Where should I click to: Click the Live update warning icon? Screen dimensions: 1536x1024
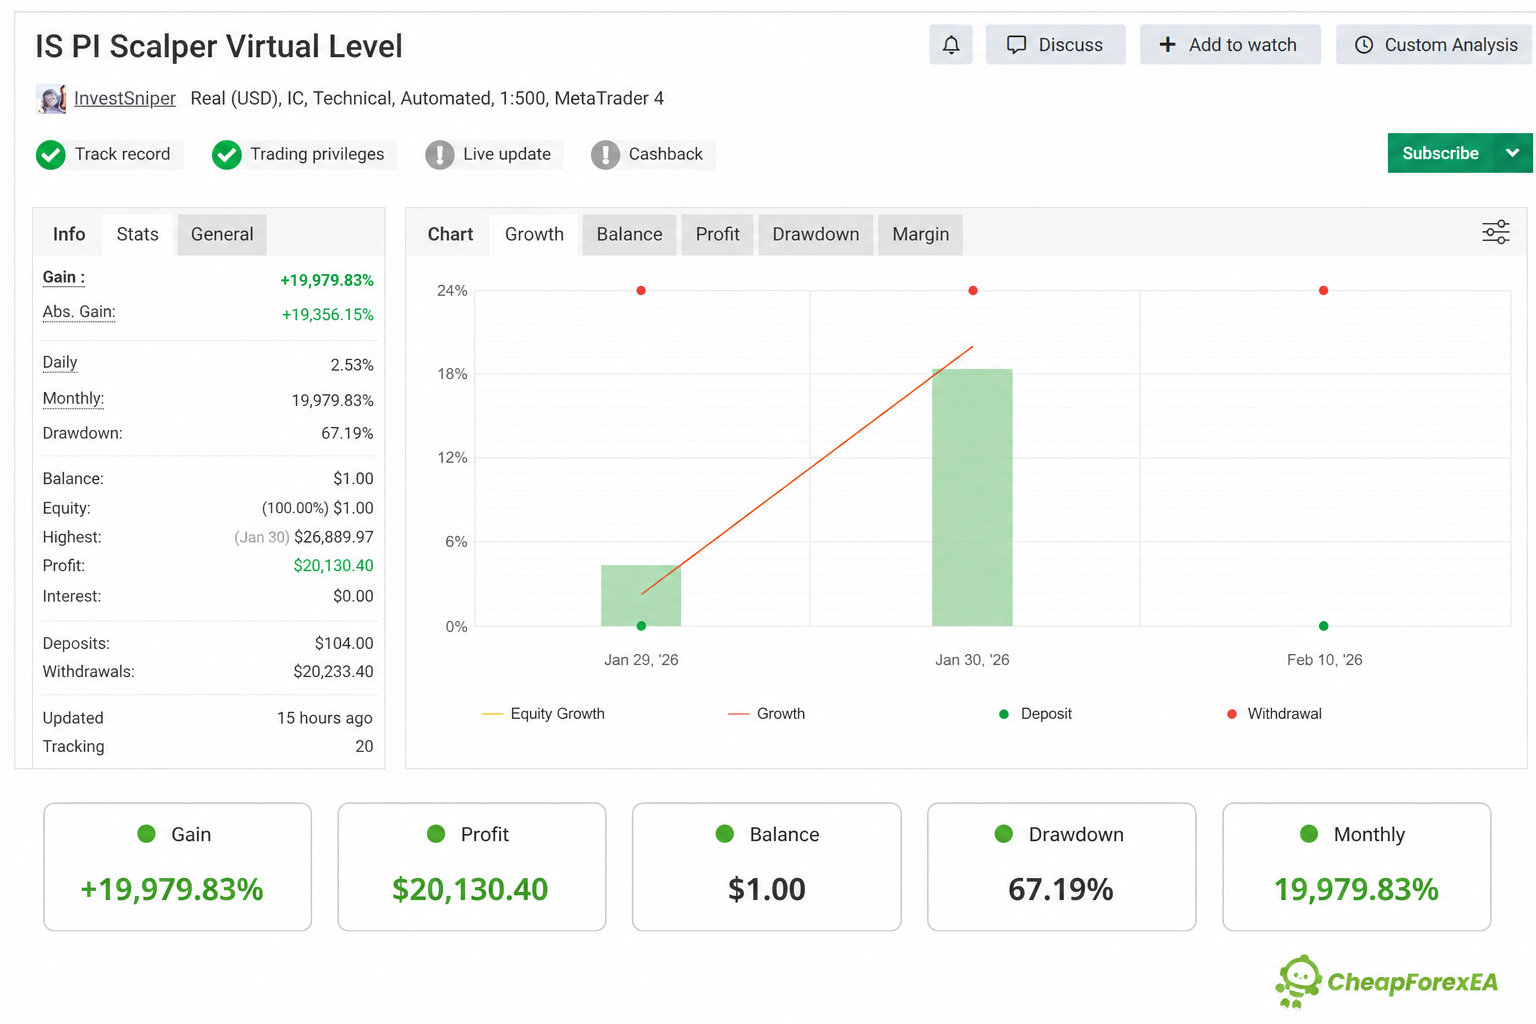439,154
